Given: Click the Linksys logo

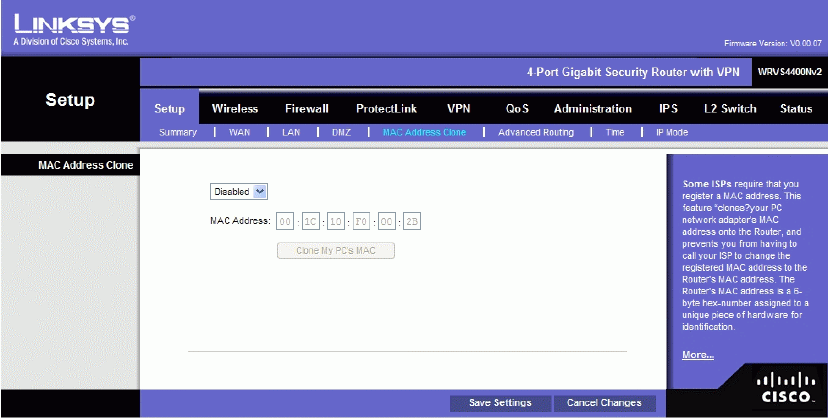Looking at the screenshot, I should [74, 30].
